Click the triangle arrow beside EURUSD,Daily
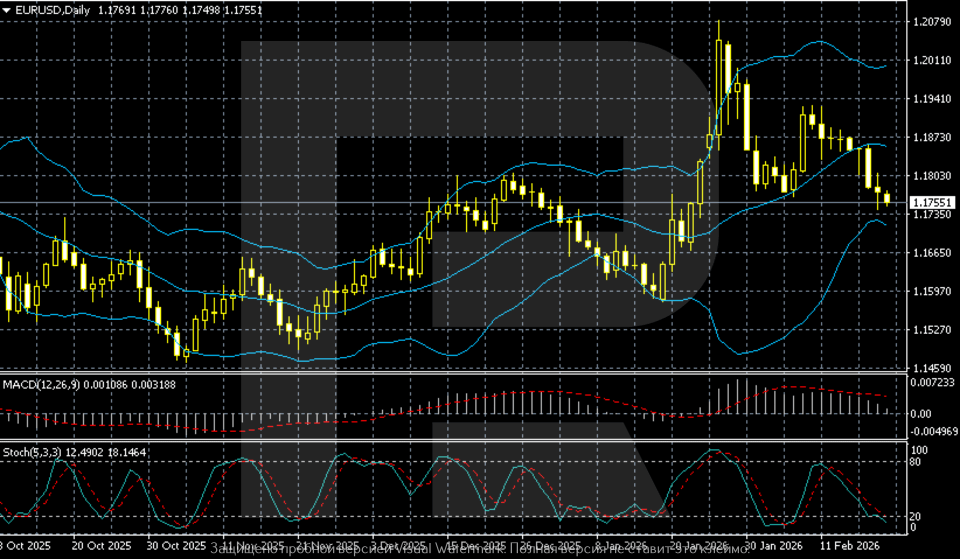 (x=6, y=9)
